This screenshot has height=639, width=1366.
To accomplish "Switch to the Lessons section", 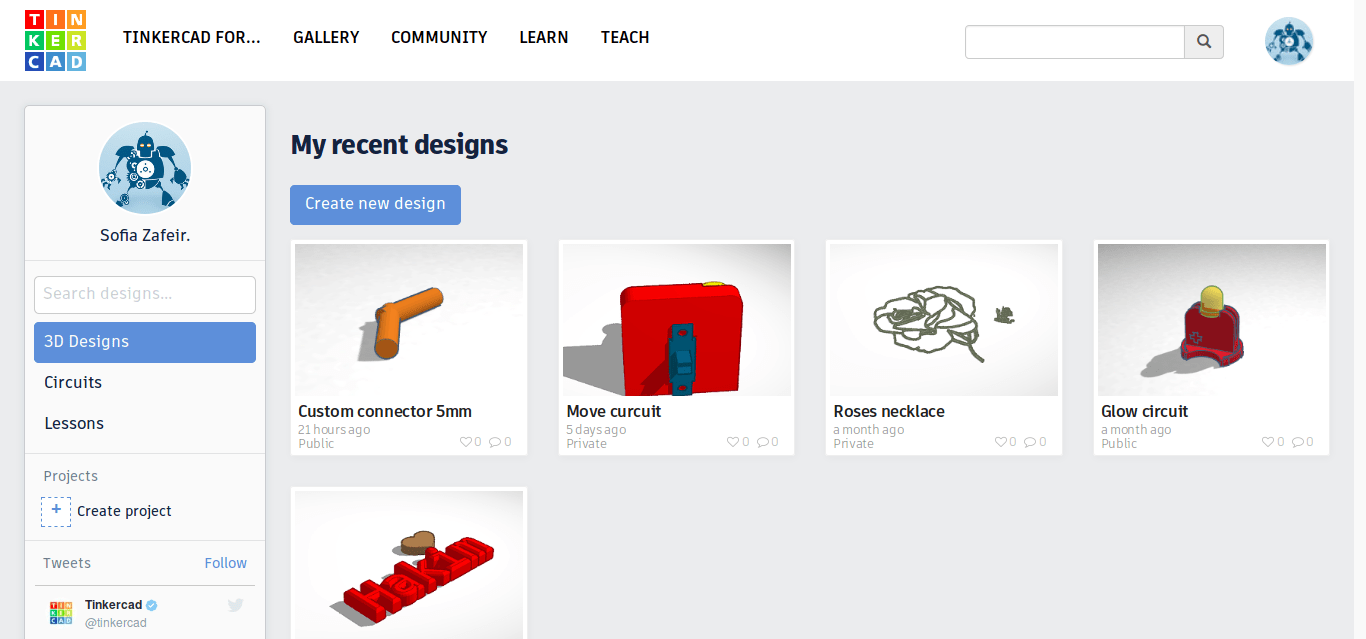I will (x=74, y=423).
